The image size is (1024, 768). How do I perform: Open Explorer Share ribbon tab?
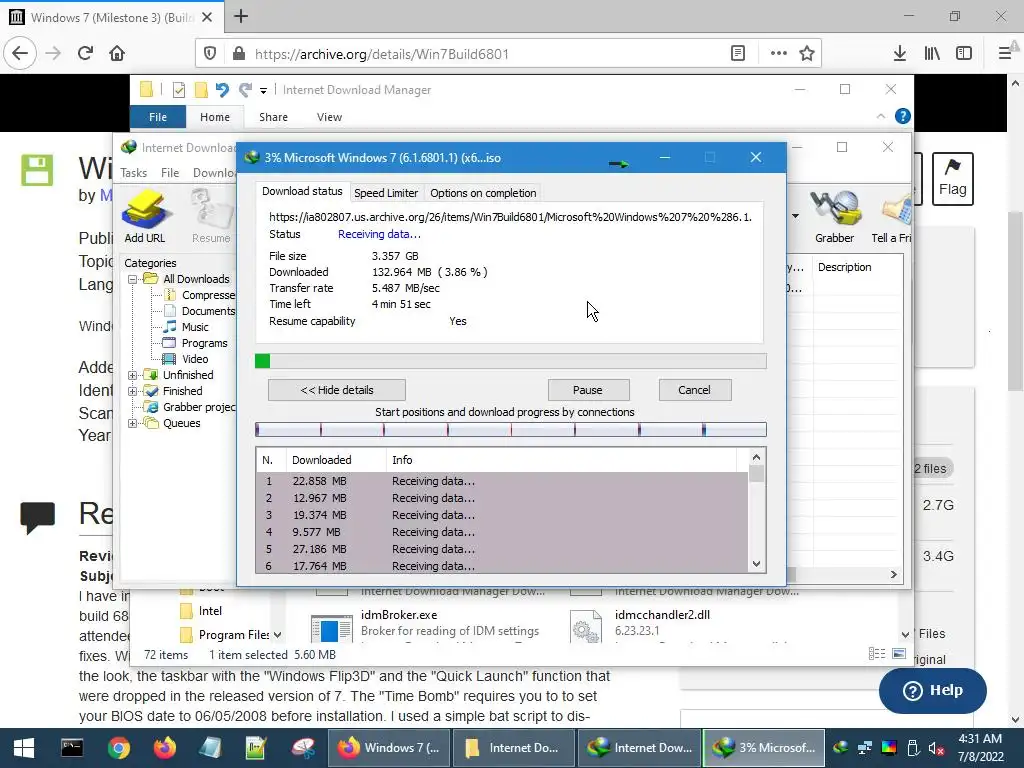click(273, 117)
